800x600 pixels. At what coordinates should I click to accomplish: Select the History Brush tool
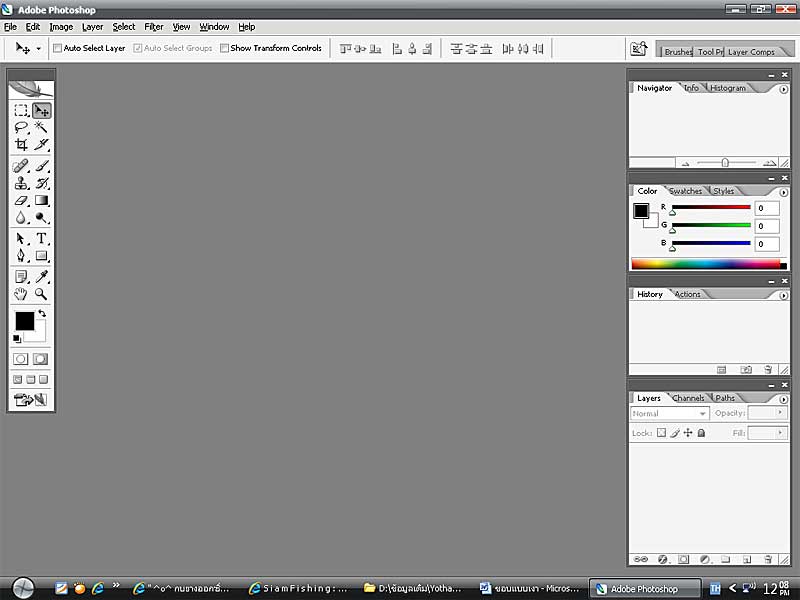coord(41,183)
